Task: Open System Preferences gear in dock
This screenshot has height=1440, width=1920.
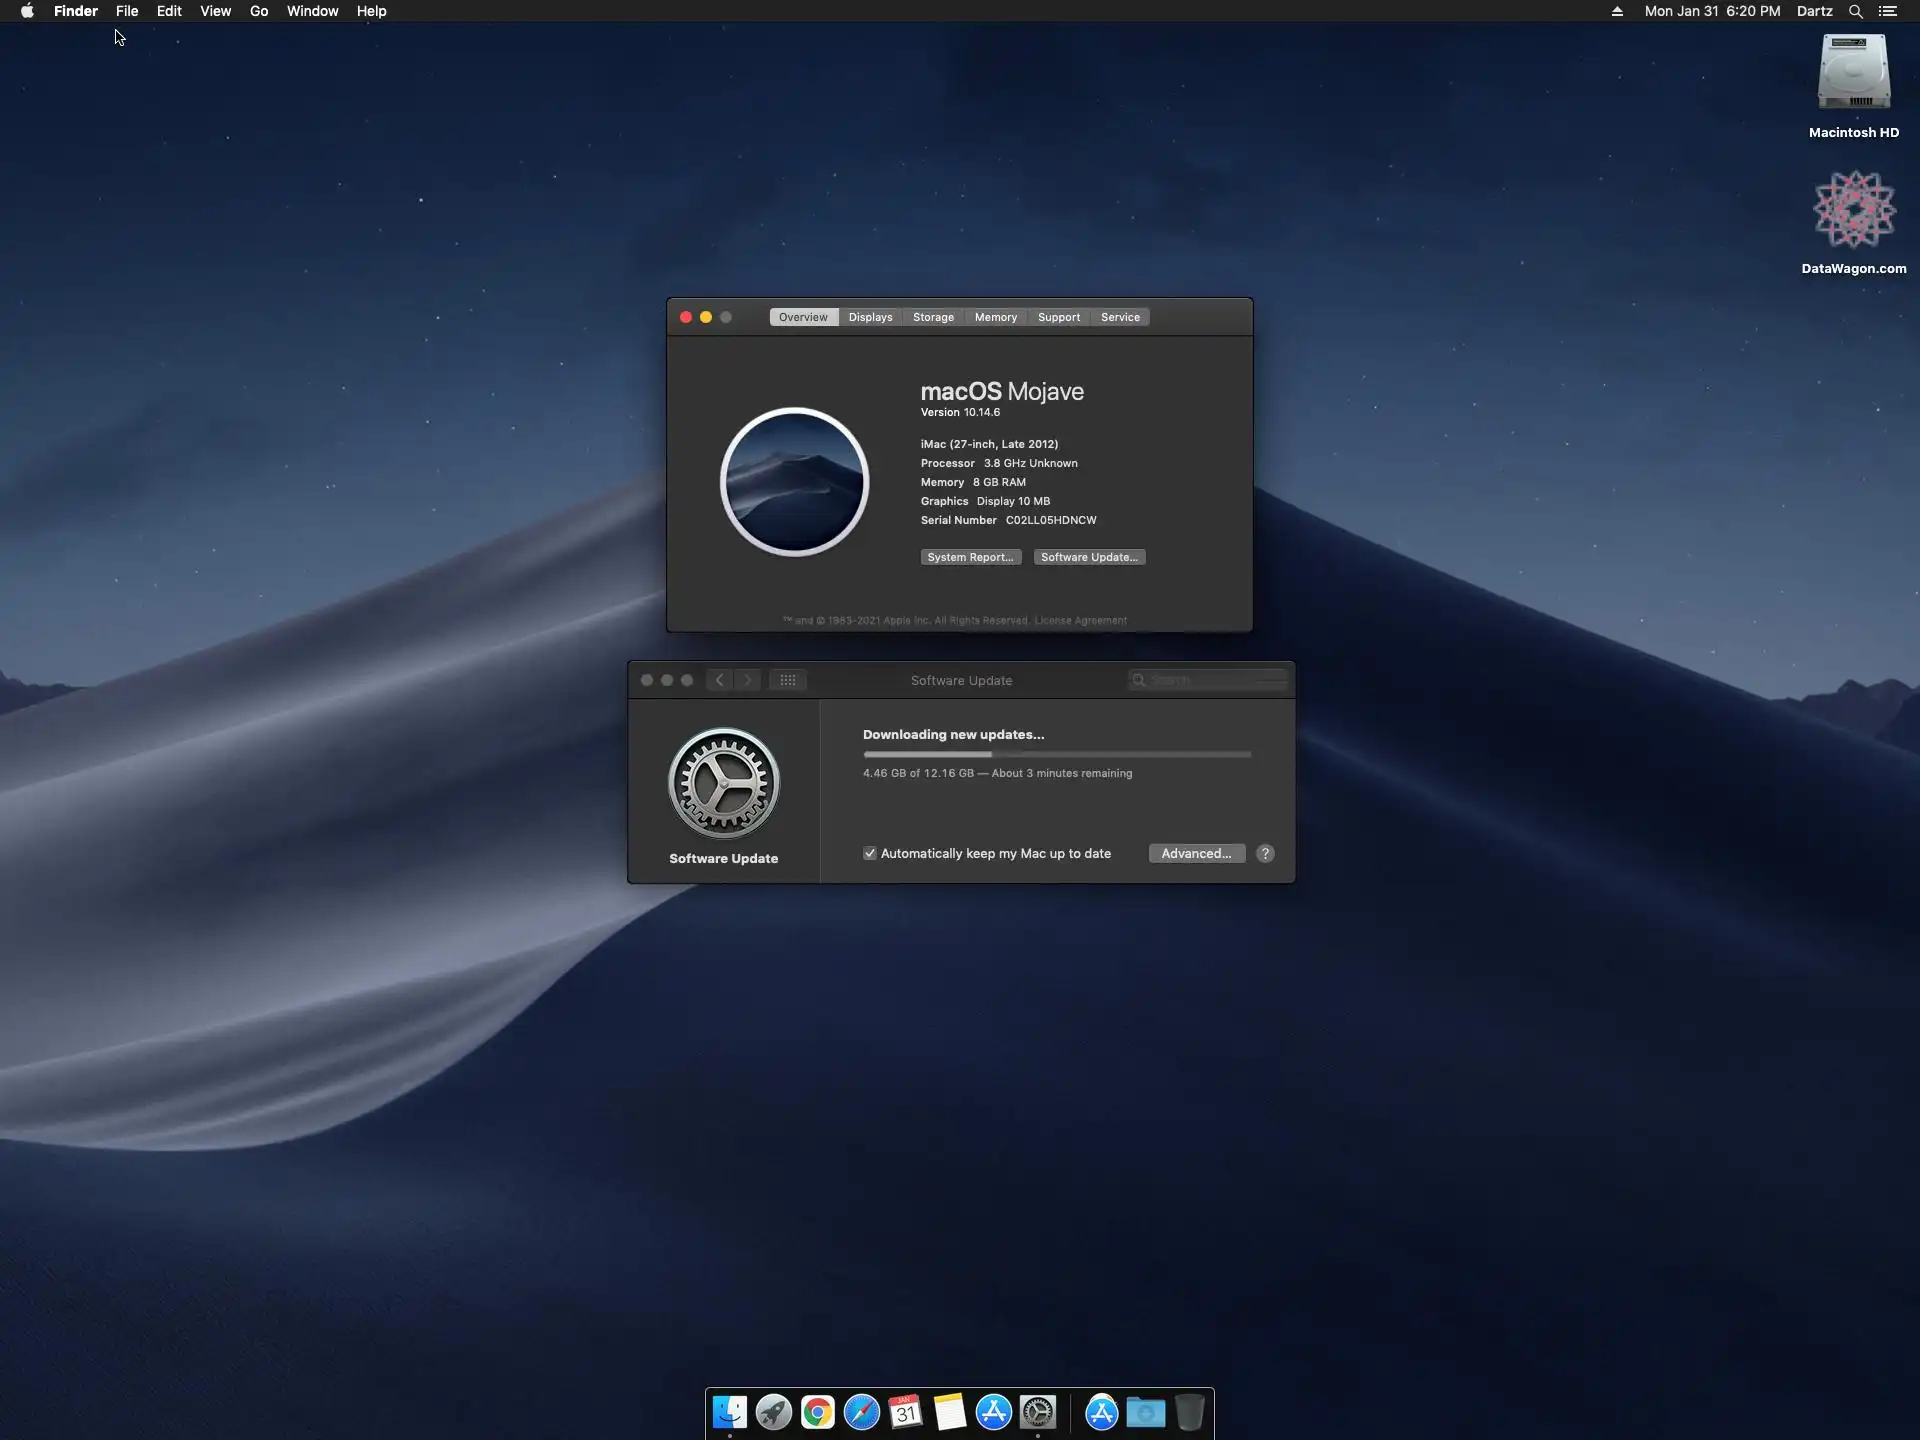Action: point(1038,1412)
